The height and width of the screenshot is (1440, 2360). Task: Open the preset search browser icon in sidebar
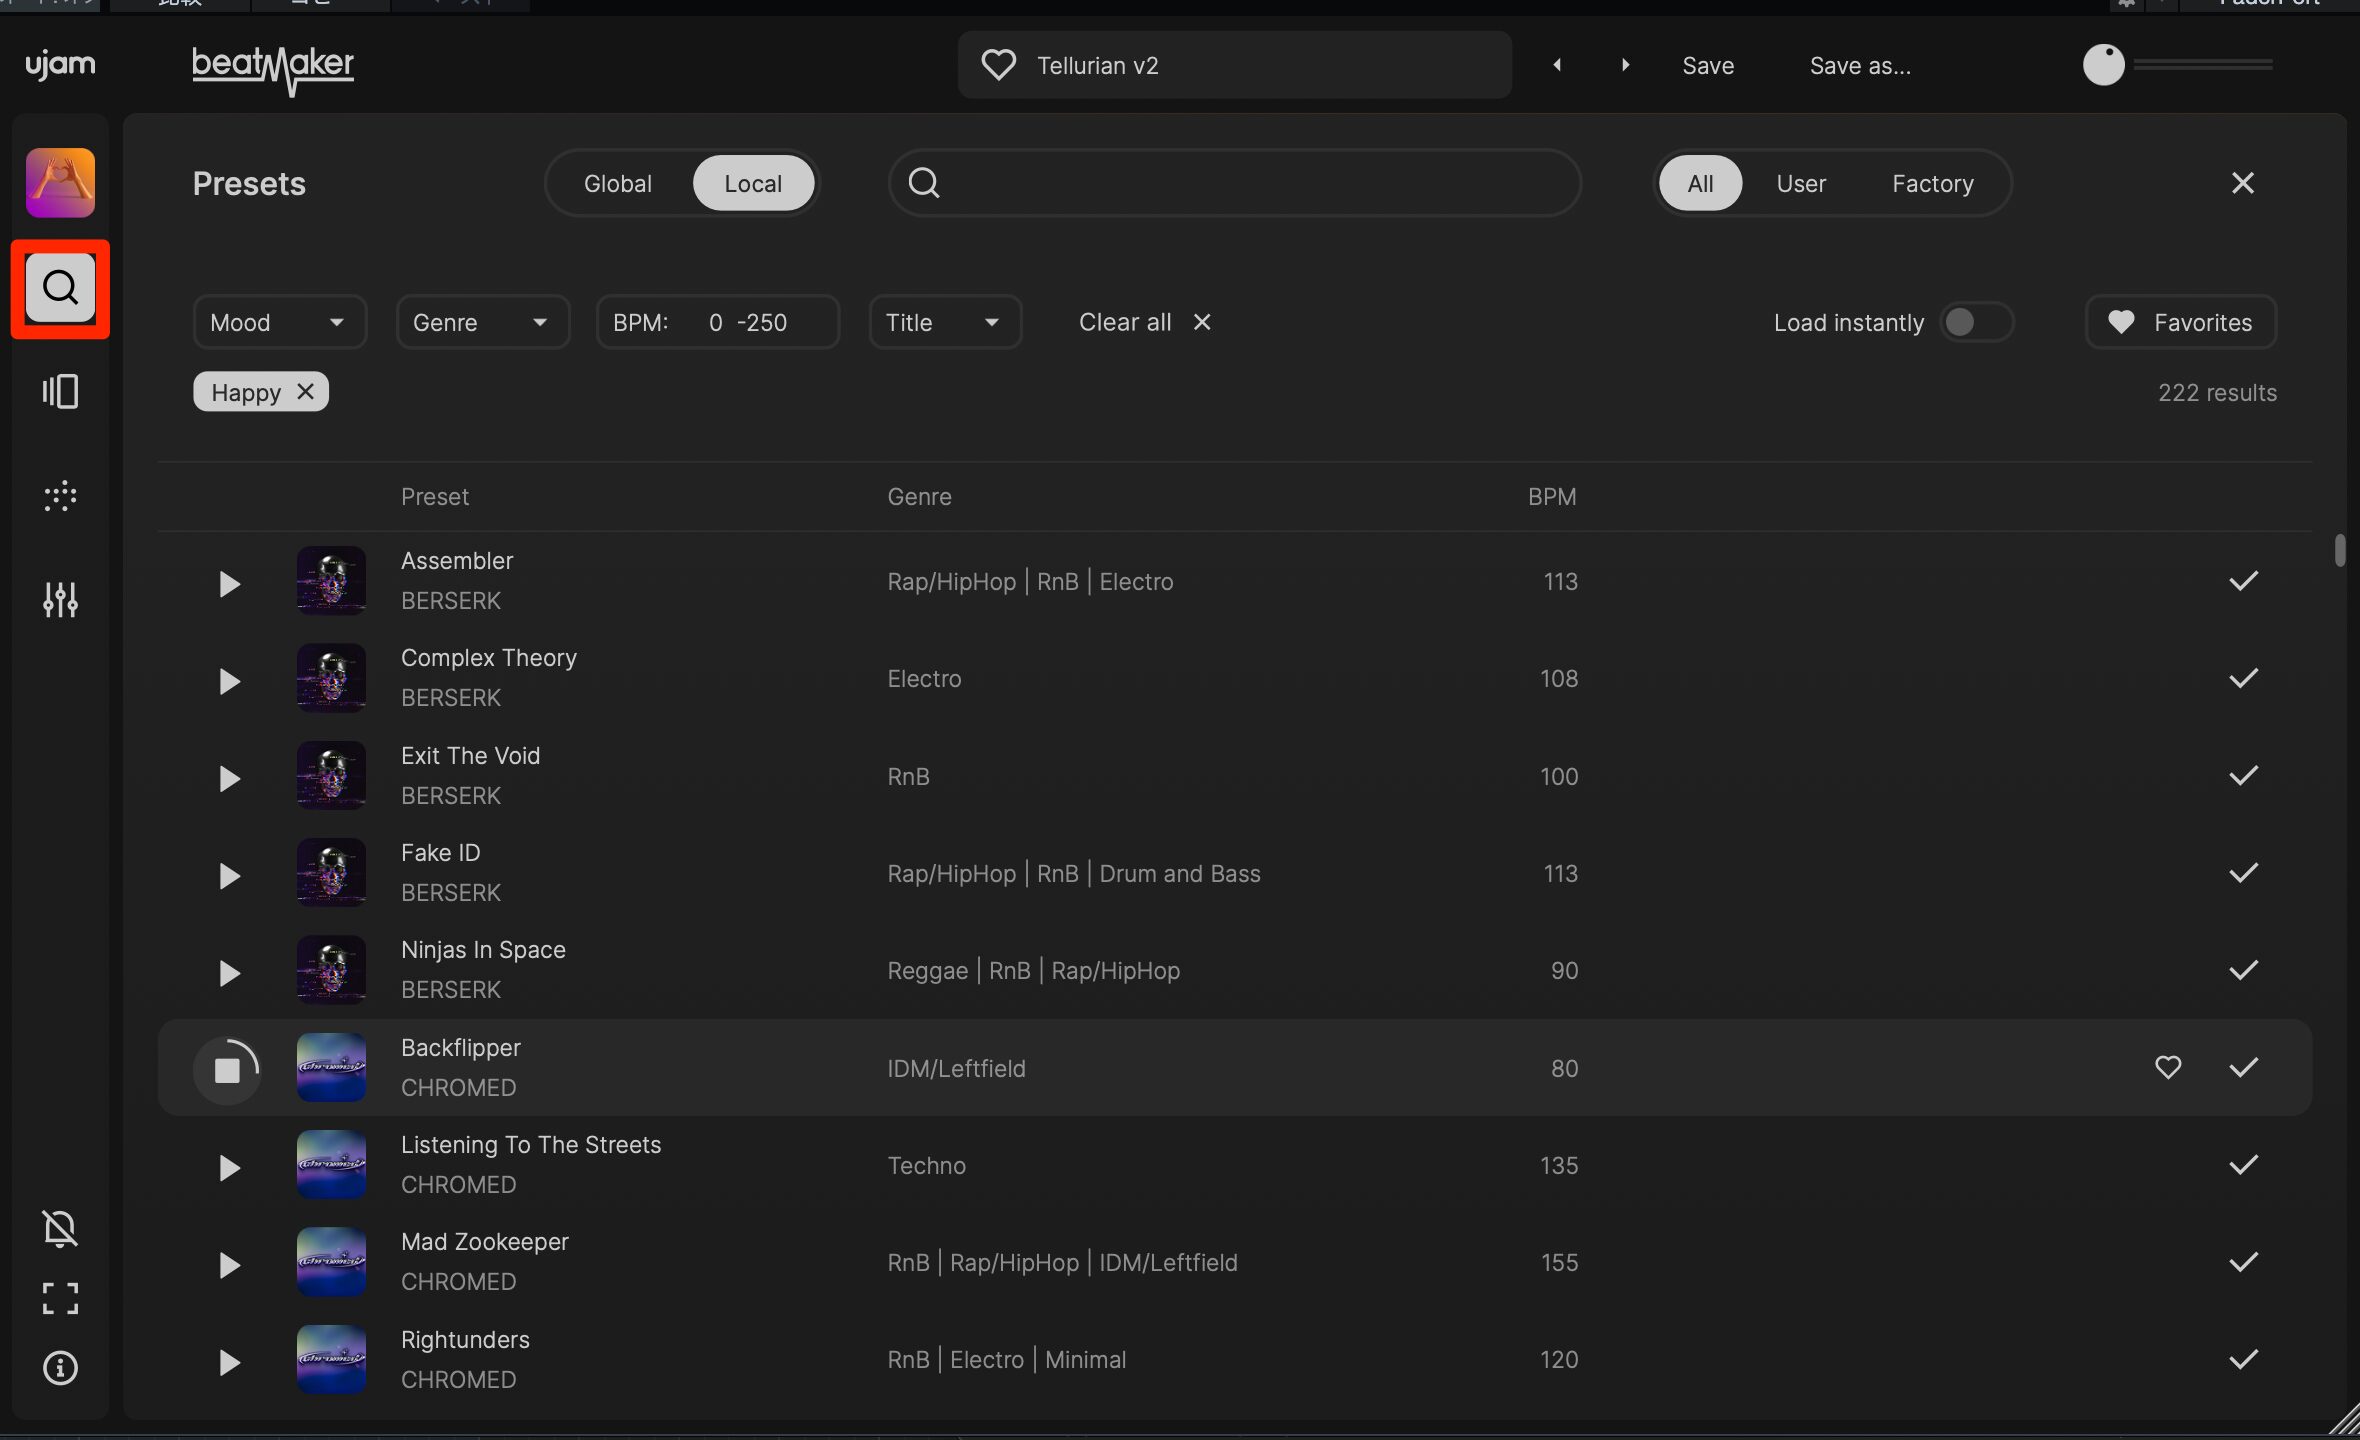click(x=60, y=288)
